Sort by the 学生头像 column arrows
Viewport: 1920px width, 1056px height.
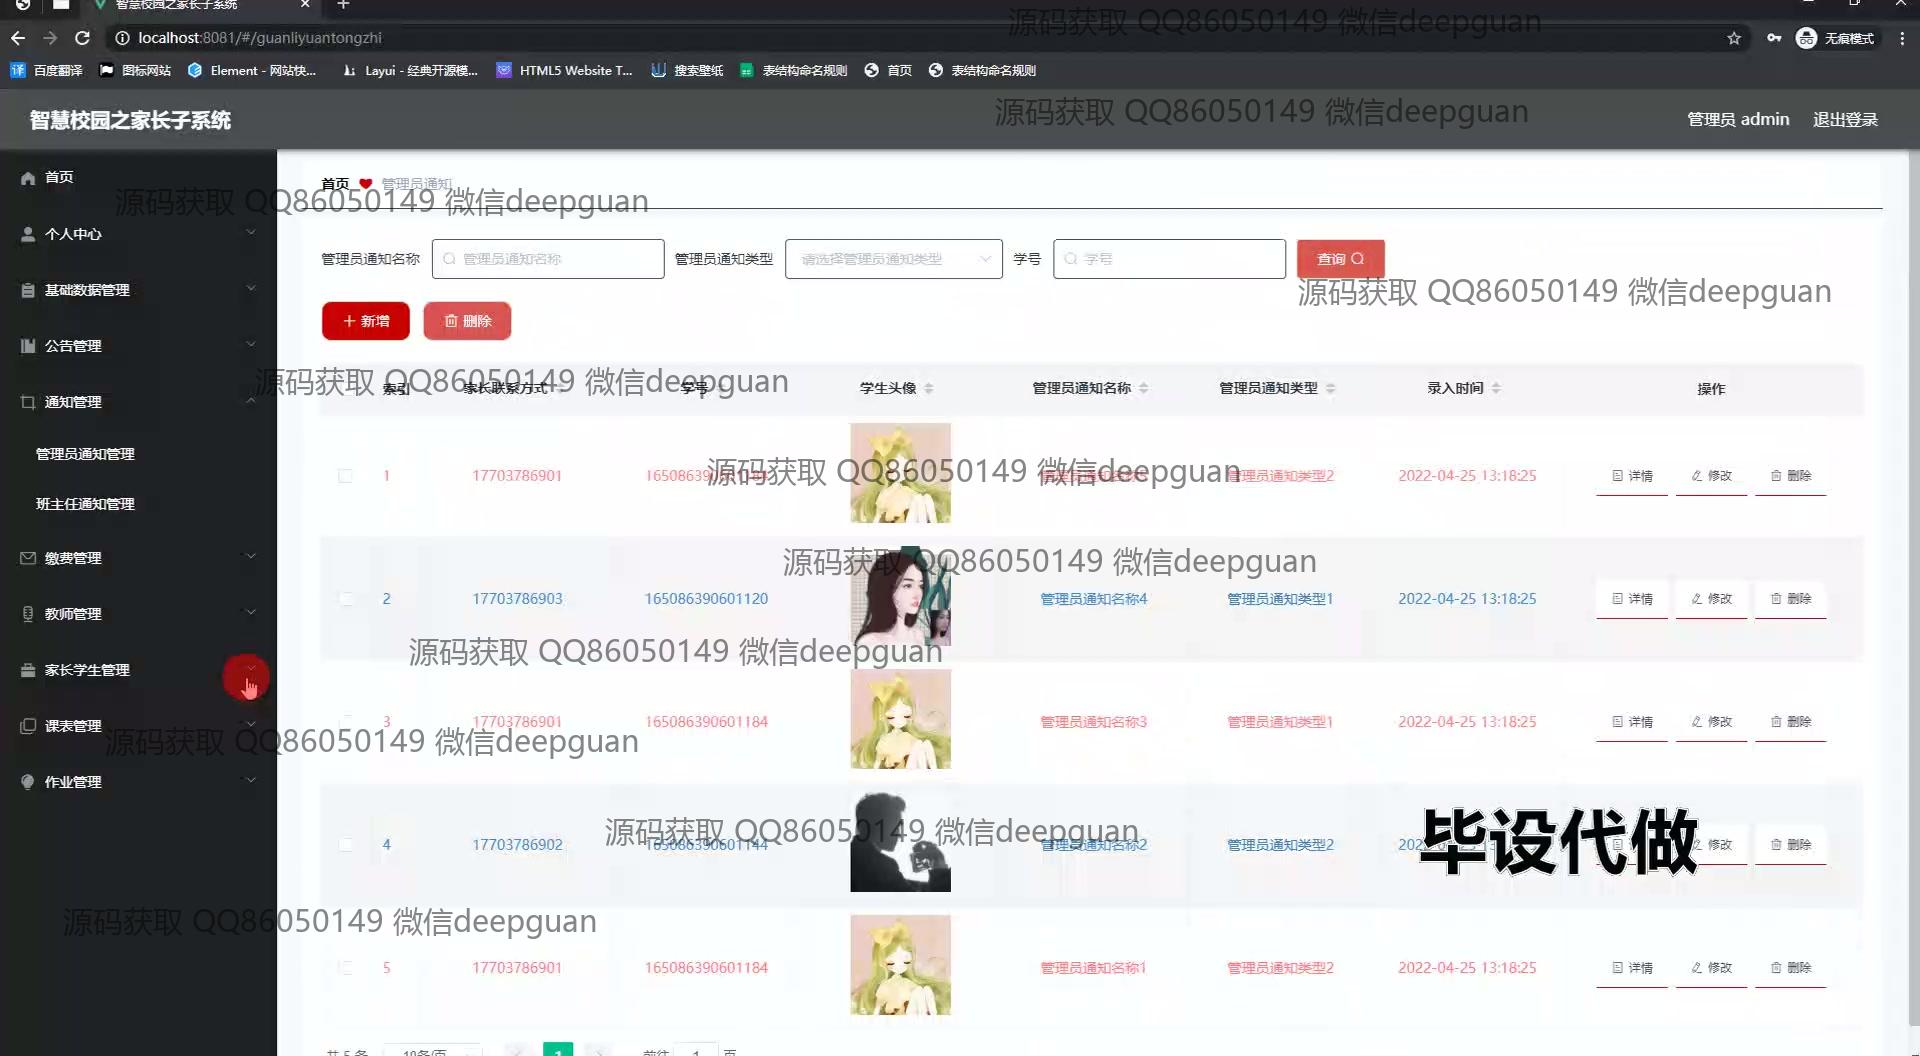(x=928, y=388)
